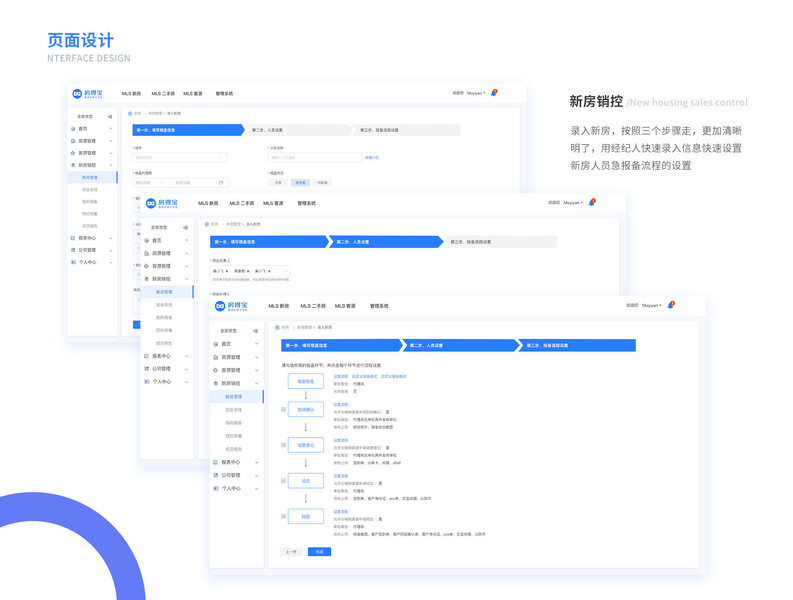Click the 成交 flow step box
This screenshot has width=793, height=600.
coord(305,481)
